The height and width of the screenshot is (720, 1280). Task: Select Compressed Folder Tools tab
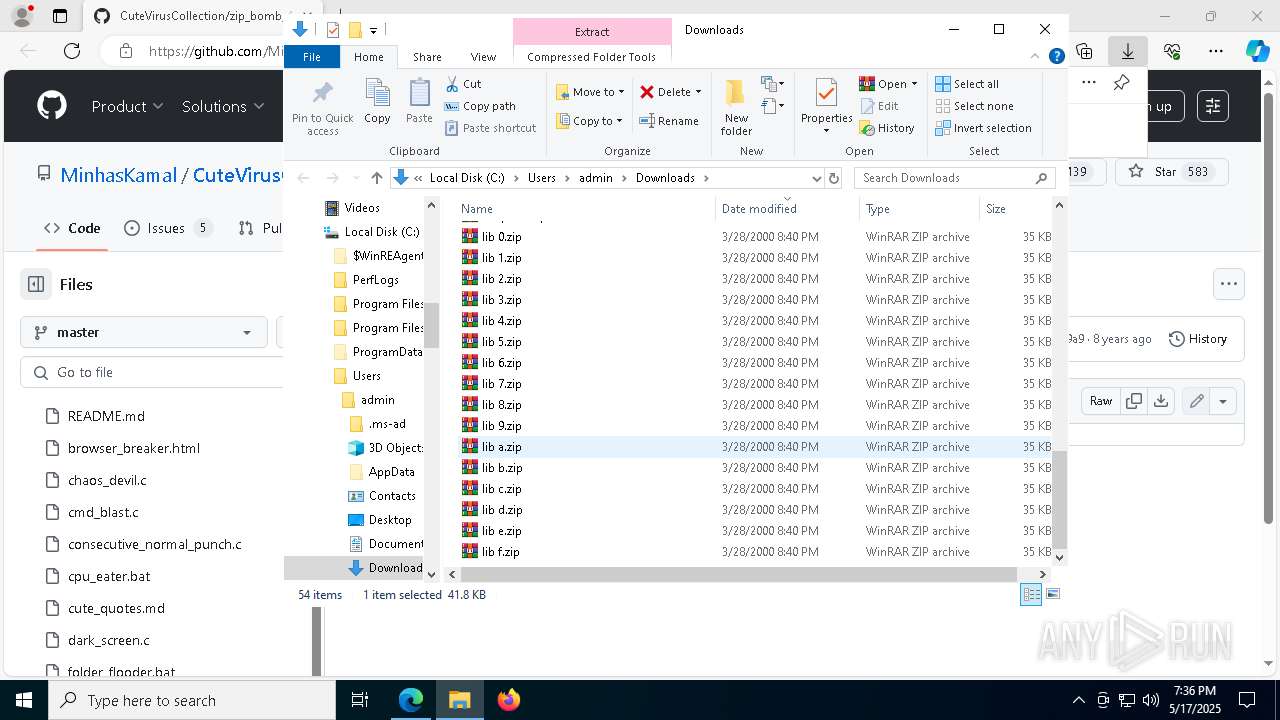tap(592, 57)
